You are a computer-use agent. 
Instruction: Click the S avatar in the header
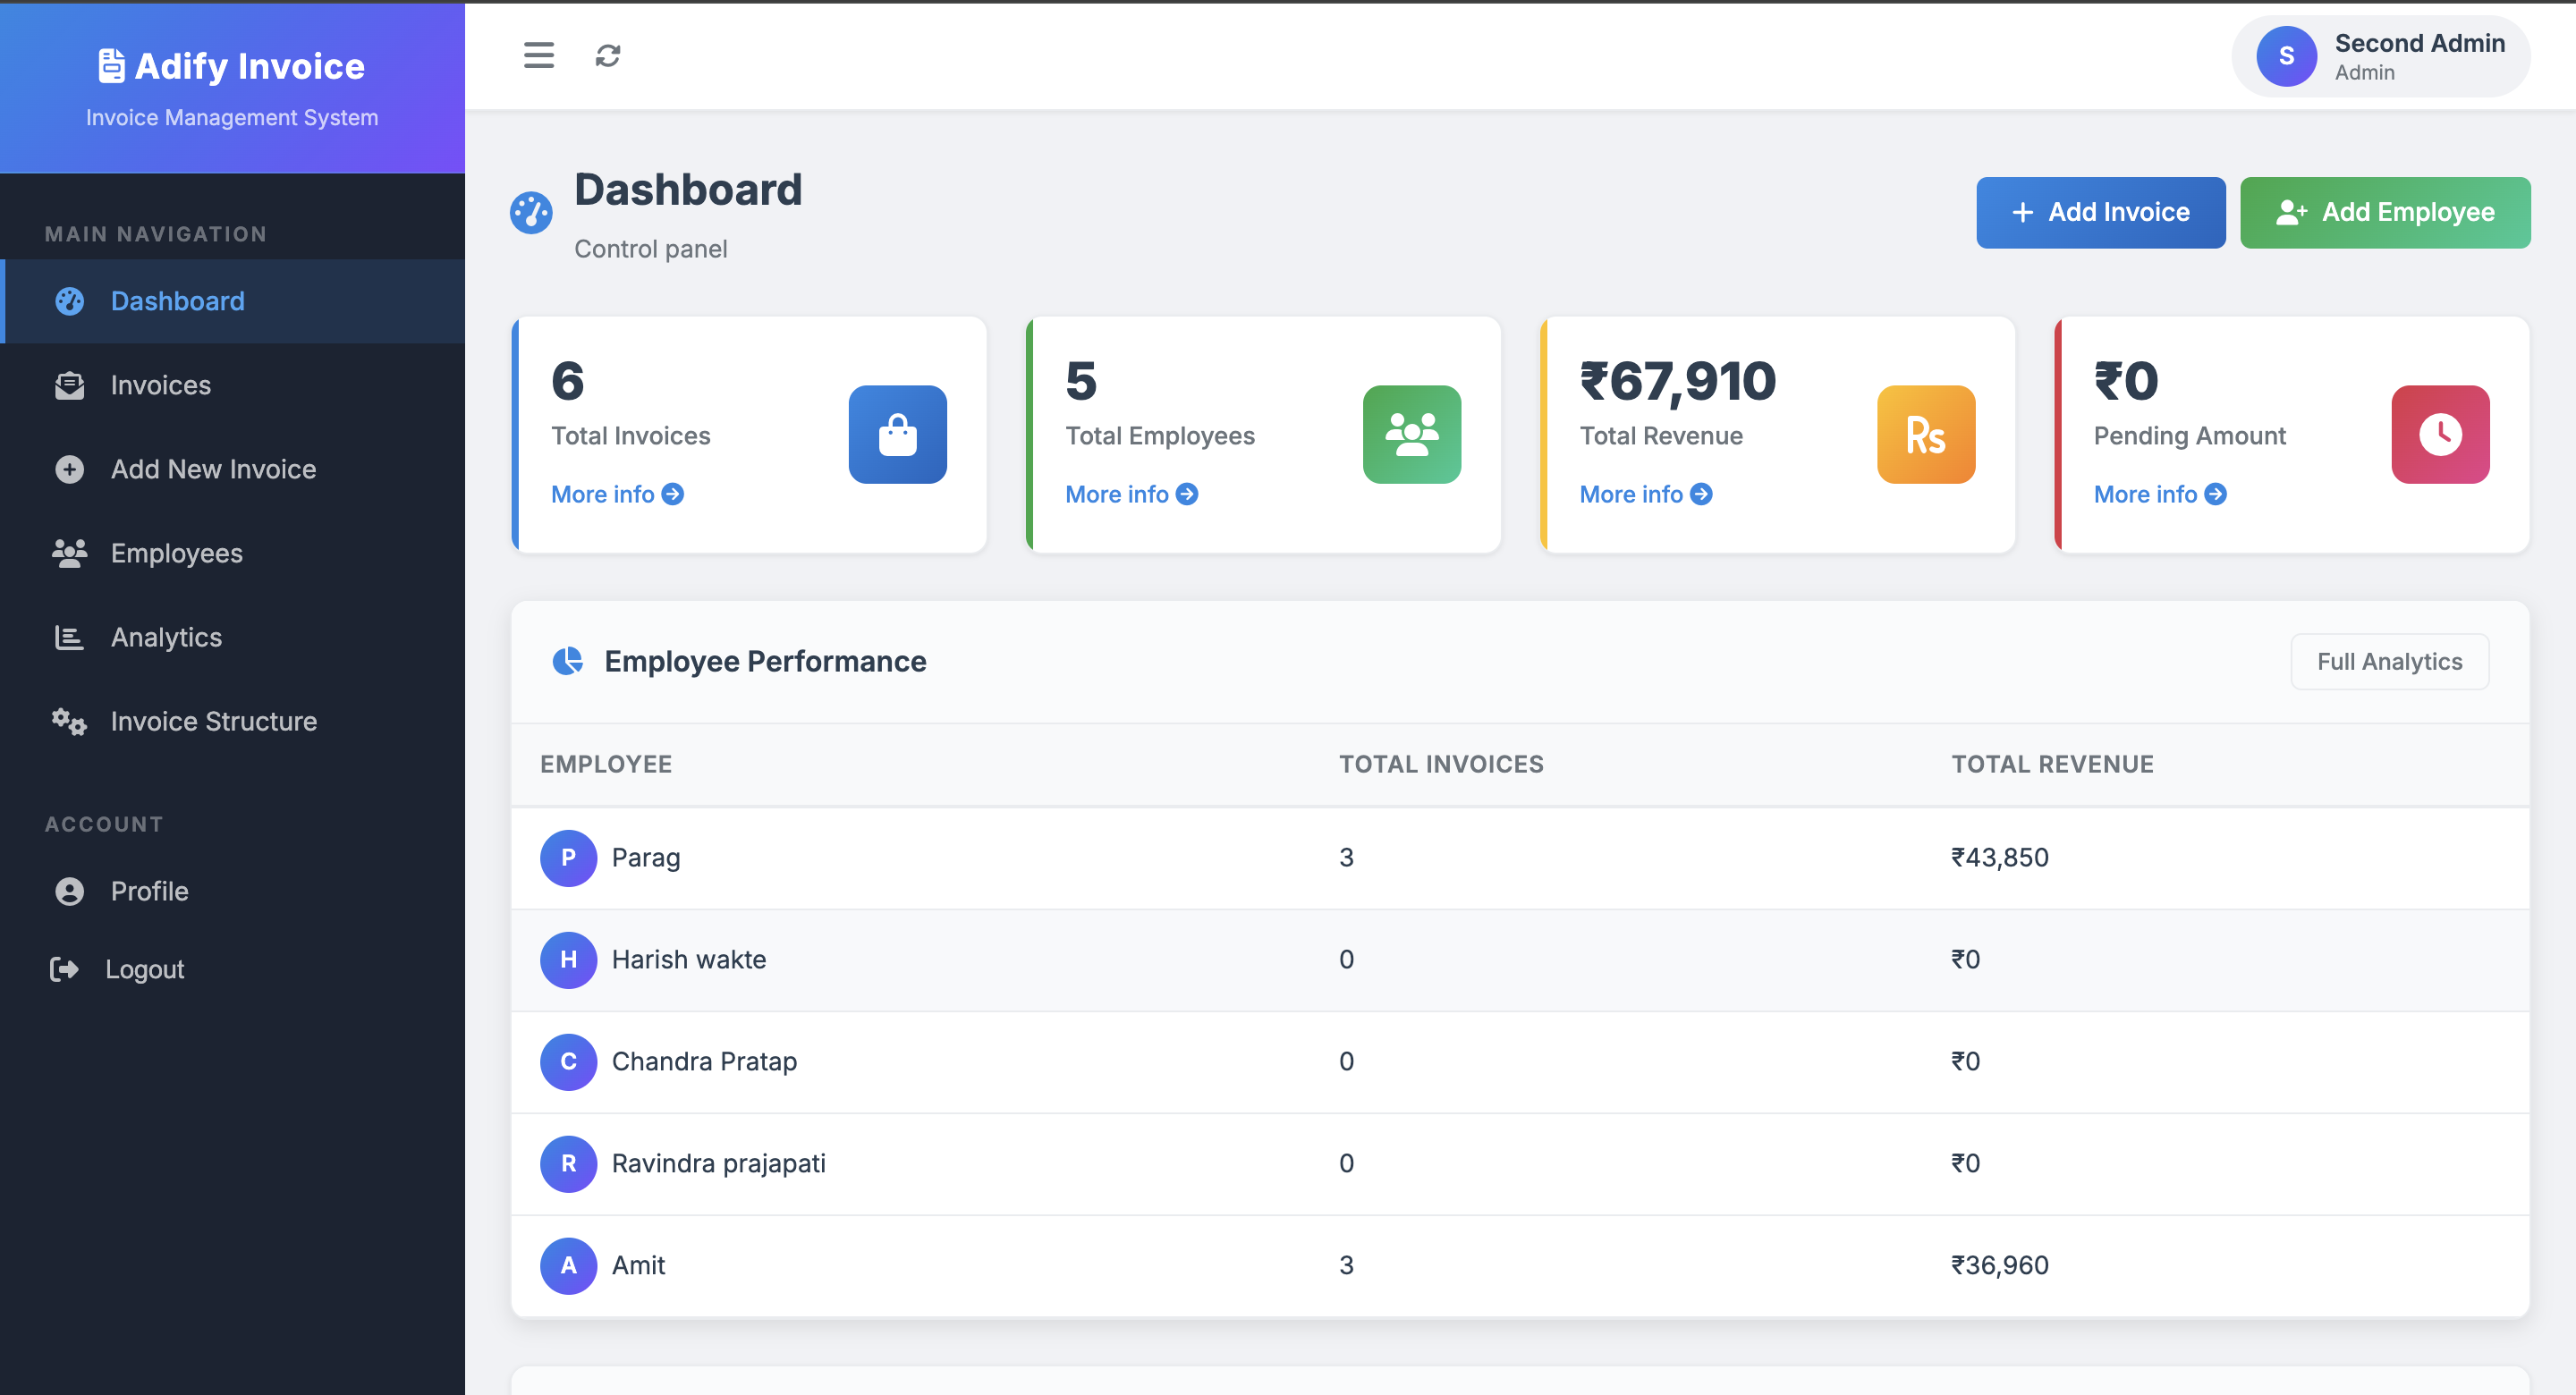(2286, 56)
